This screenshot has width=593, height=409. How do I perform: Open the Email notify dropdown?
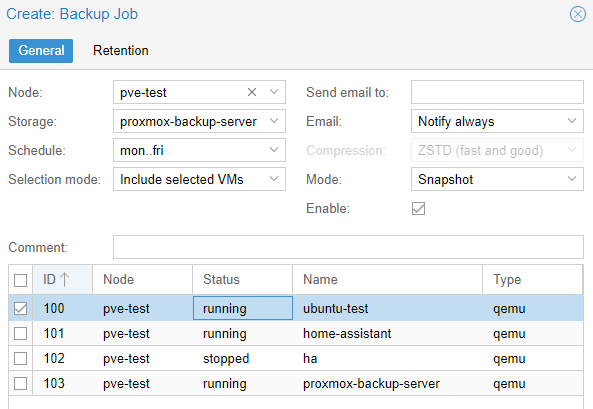point(572,121)
